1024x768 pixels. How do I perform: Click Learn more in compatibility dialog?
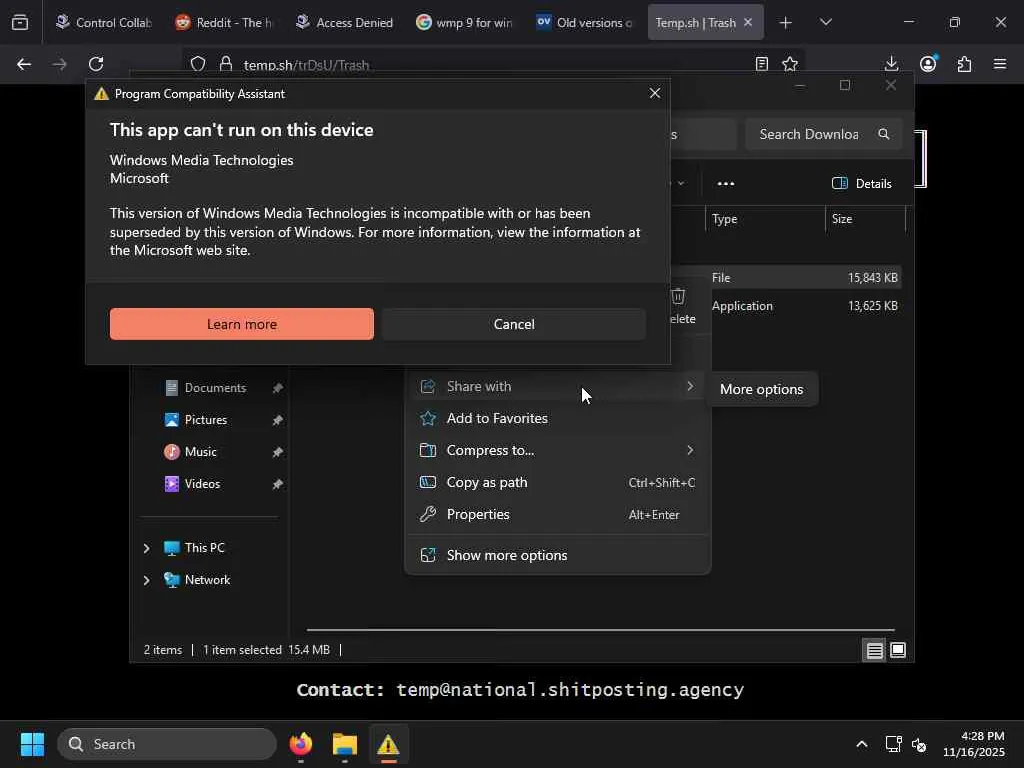point(242,324)
